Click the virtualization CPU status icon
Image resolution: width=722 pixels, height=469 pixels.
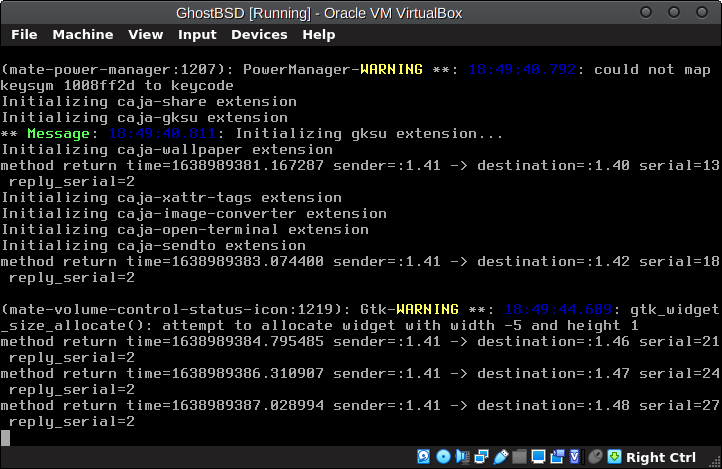click(576, 457)
